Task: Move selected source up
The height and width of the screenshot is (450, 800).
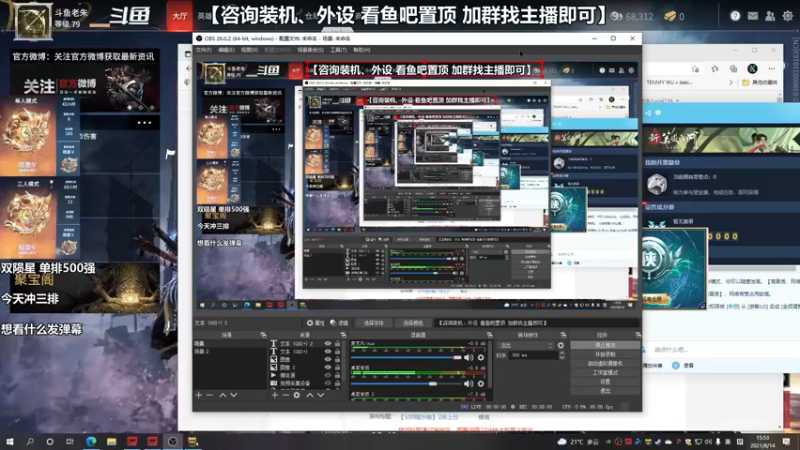Action: click(310, 395)
